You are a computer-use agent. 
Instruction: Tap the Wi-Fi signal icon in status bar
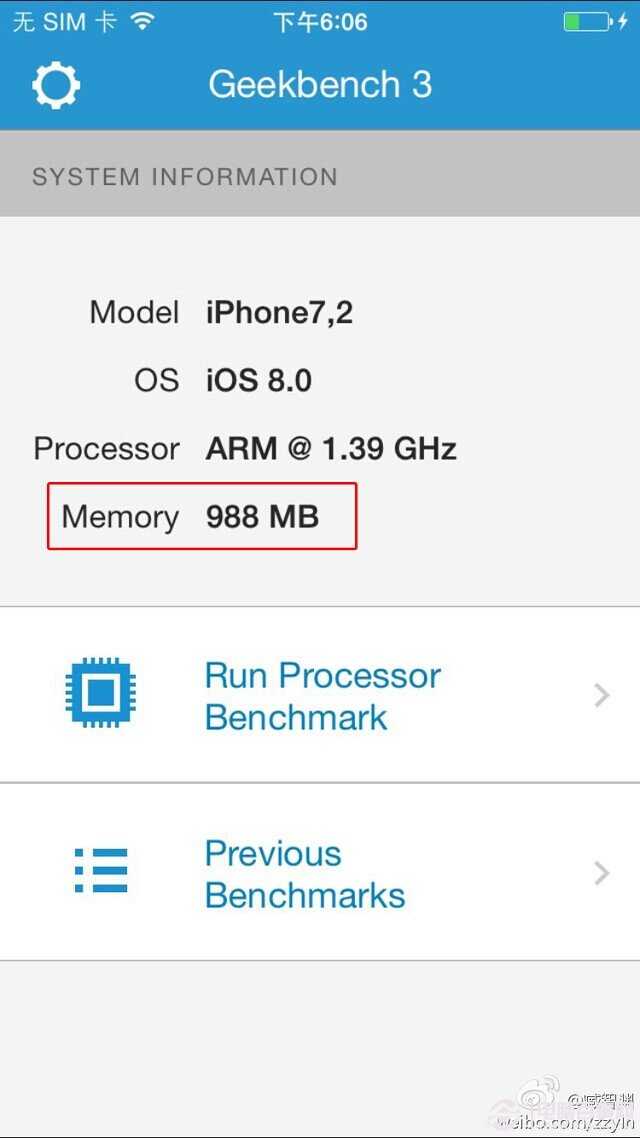144,21
